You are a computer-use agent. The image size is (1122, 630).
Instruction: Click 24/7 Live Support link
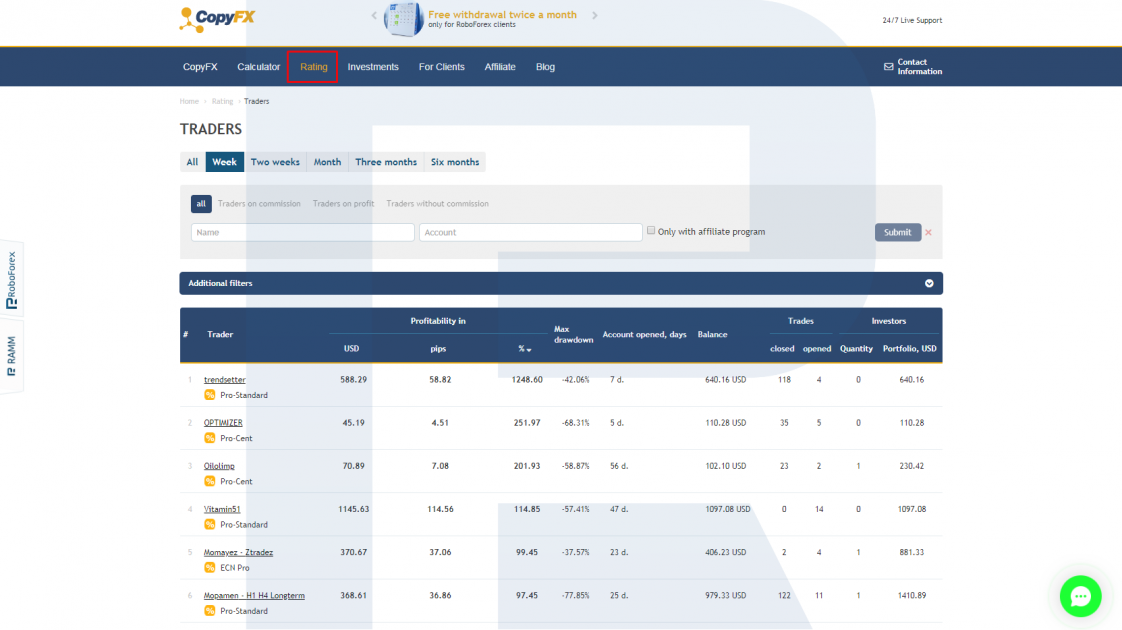(912, 21)
